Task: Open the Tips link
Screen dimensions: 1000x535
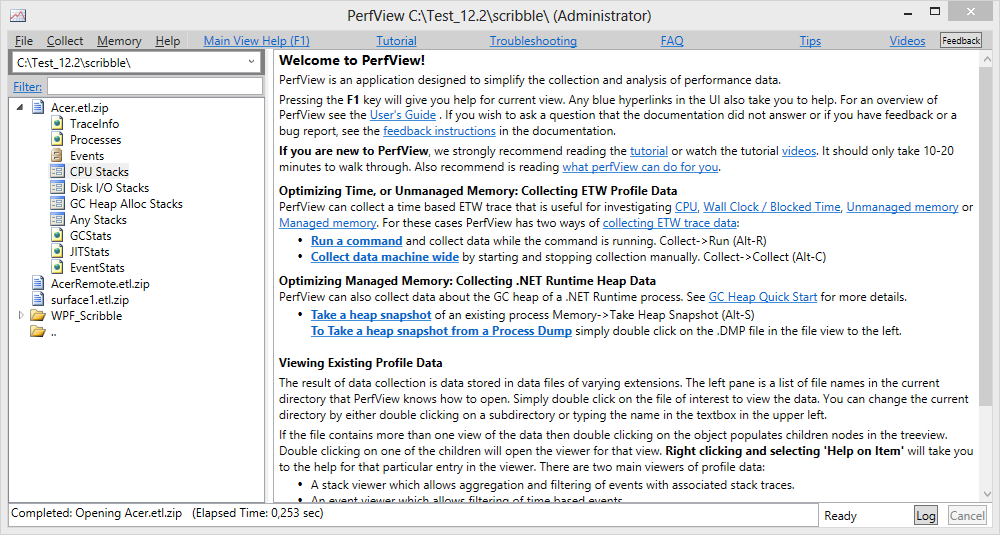Action: pyautogui.click(x=810, y=41)
